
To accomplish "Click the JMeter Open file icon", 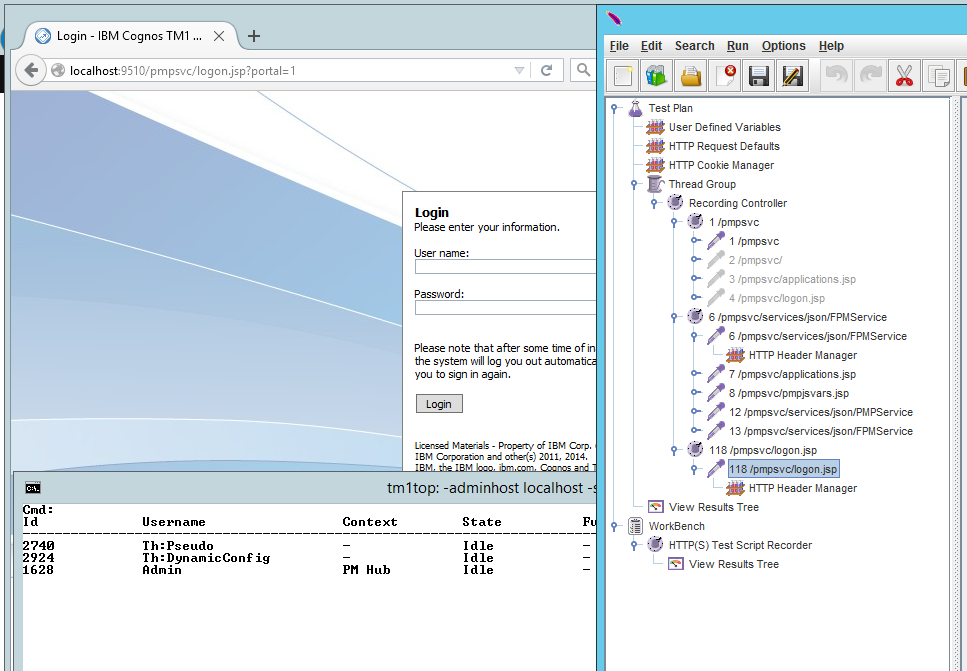I will [x=691, y=76].
